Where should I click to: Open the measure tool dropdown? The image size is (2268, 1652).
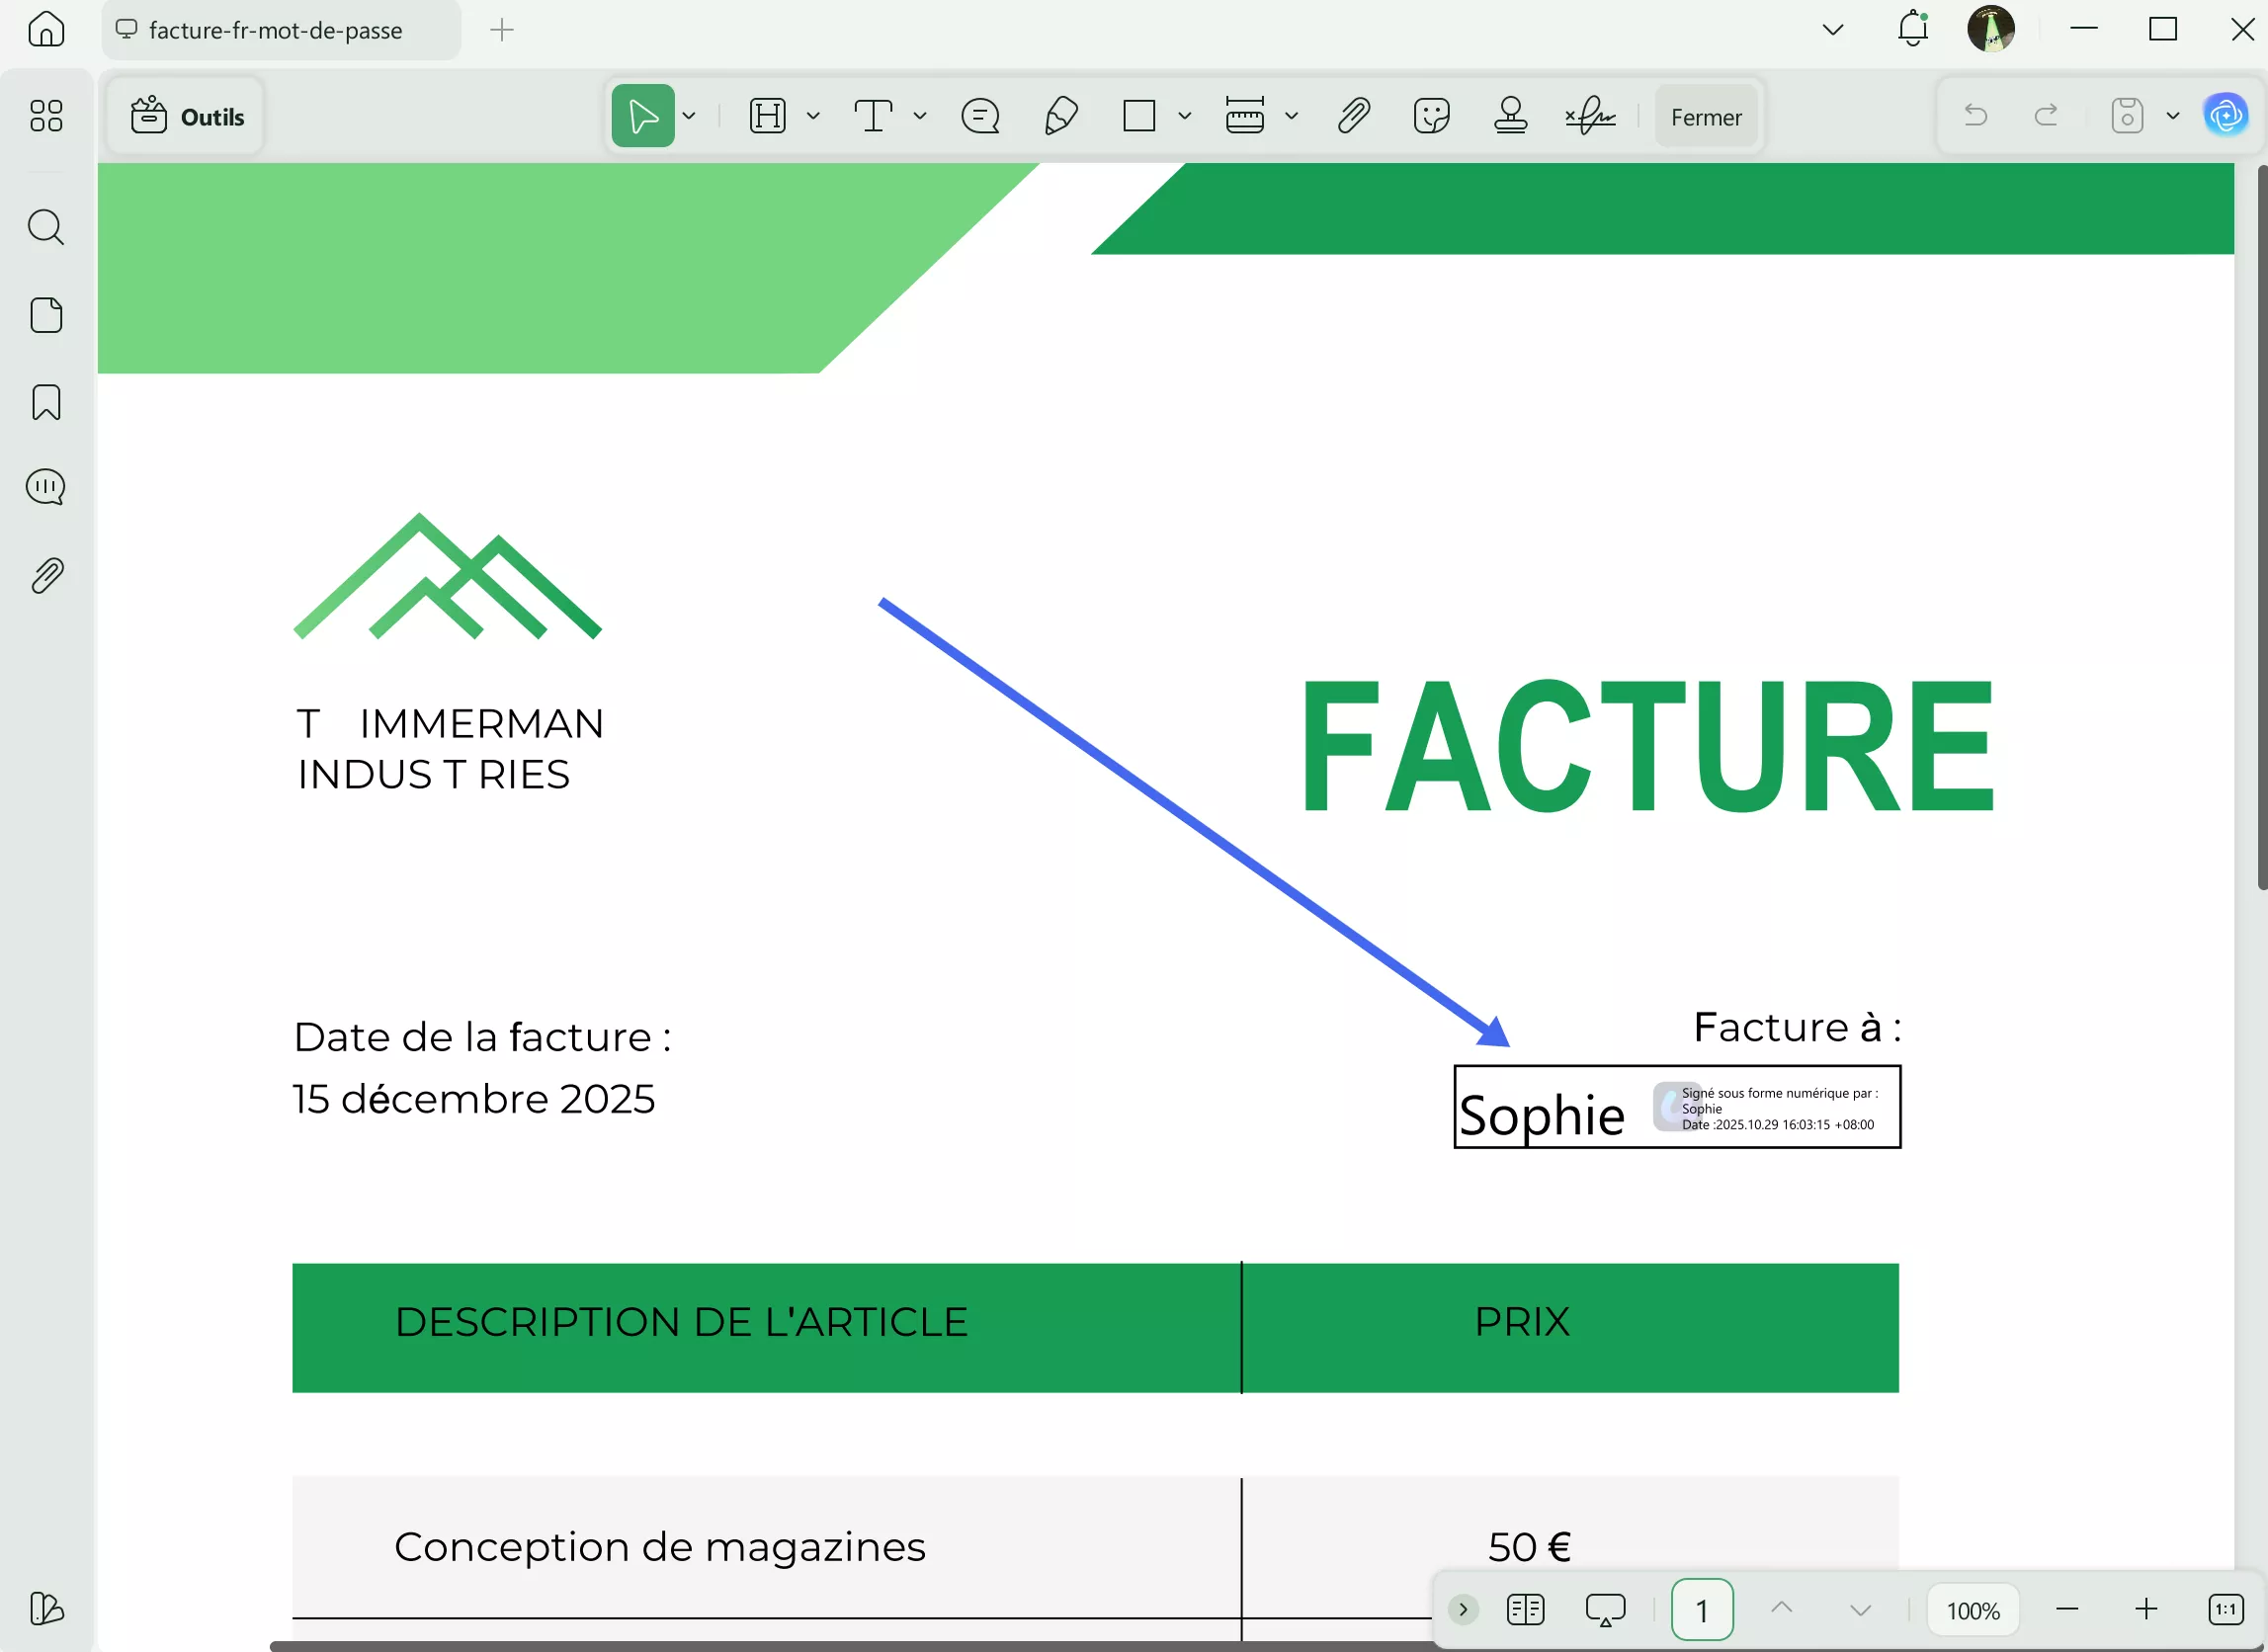click(x=1292, y=115)
